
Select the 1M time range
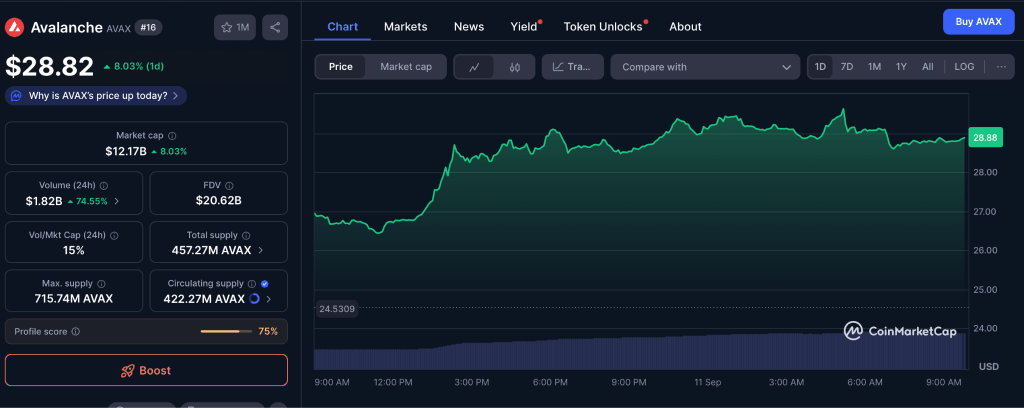click(x=874, y=67)
